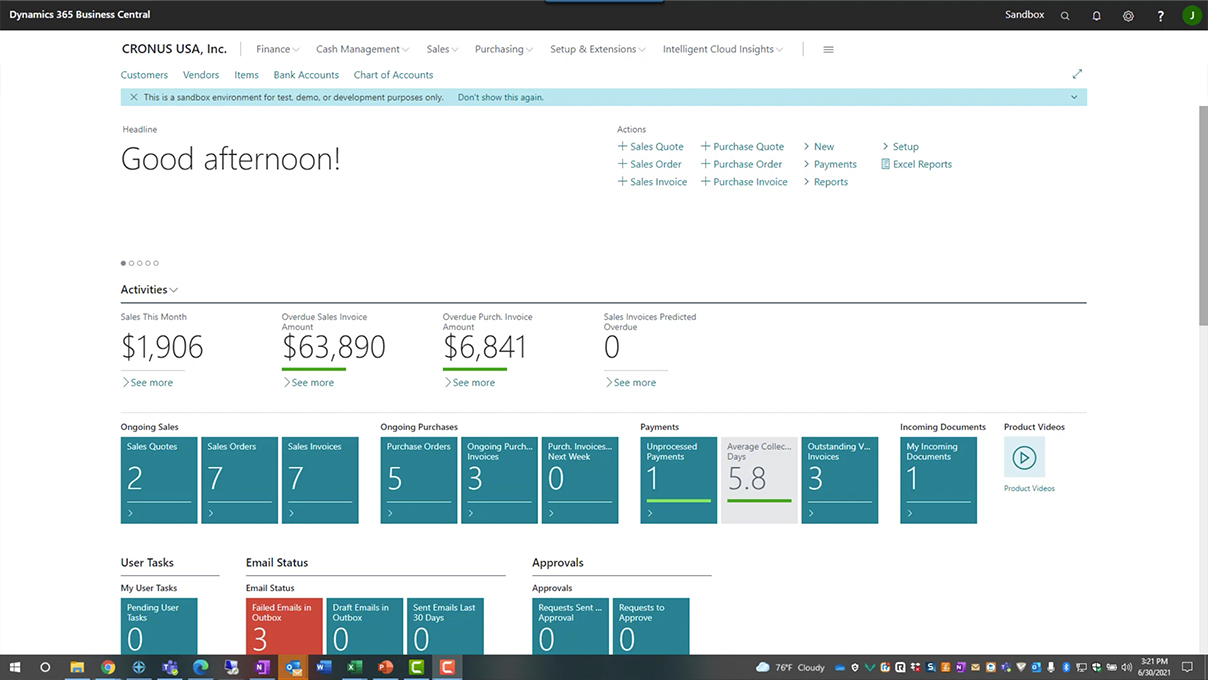This screenshot has width=1208, height=680.
Task: Select the second headline pagination dot
Action: (x=131, y=263)
